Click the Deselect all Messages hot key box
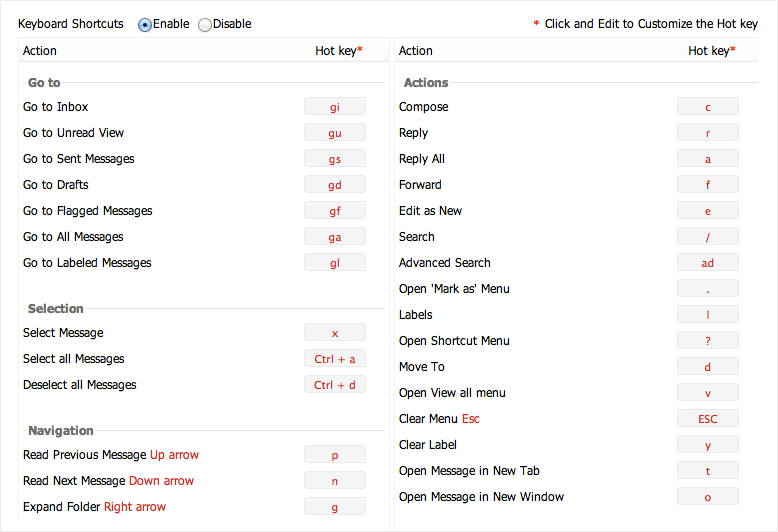Screen dimensions: 778x532 click(x=335, y=385)
